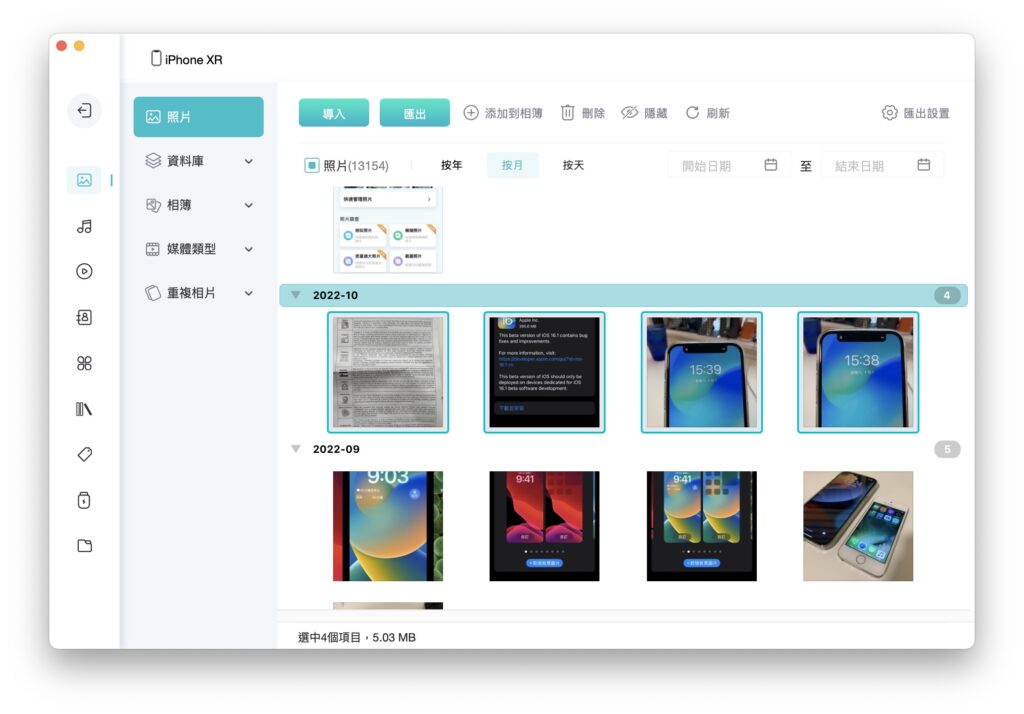Expand the 資料庫 chevron

[249, 161]
